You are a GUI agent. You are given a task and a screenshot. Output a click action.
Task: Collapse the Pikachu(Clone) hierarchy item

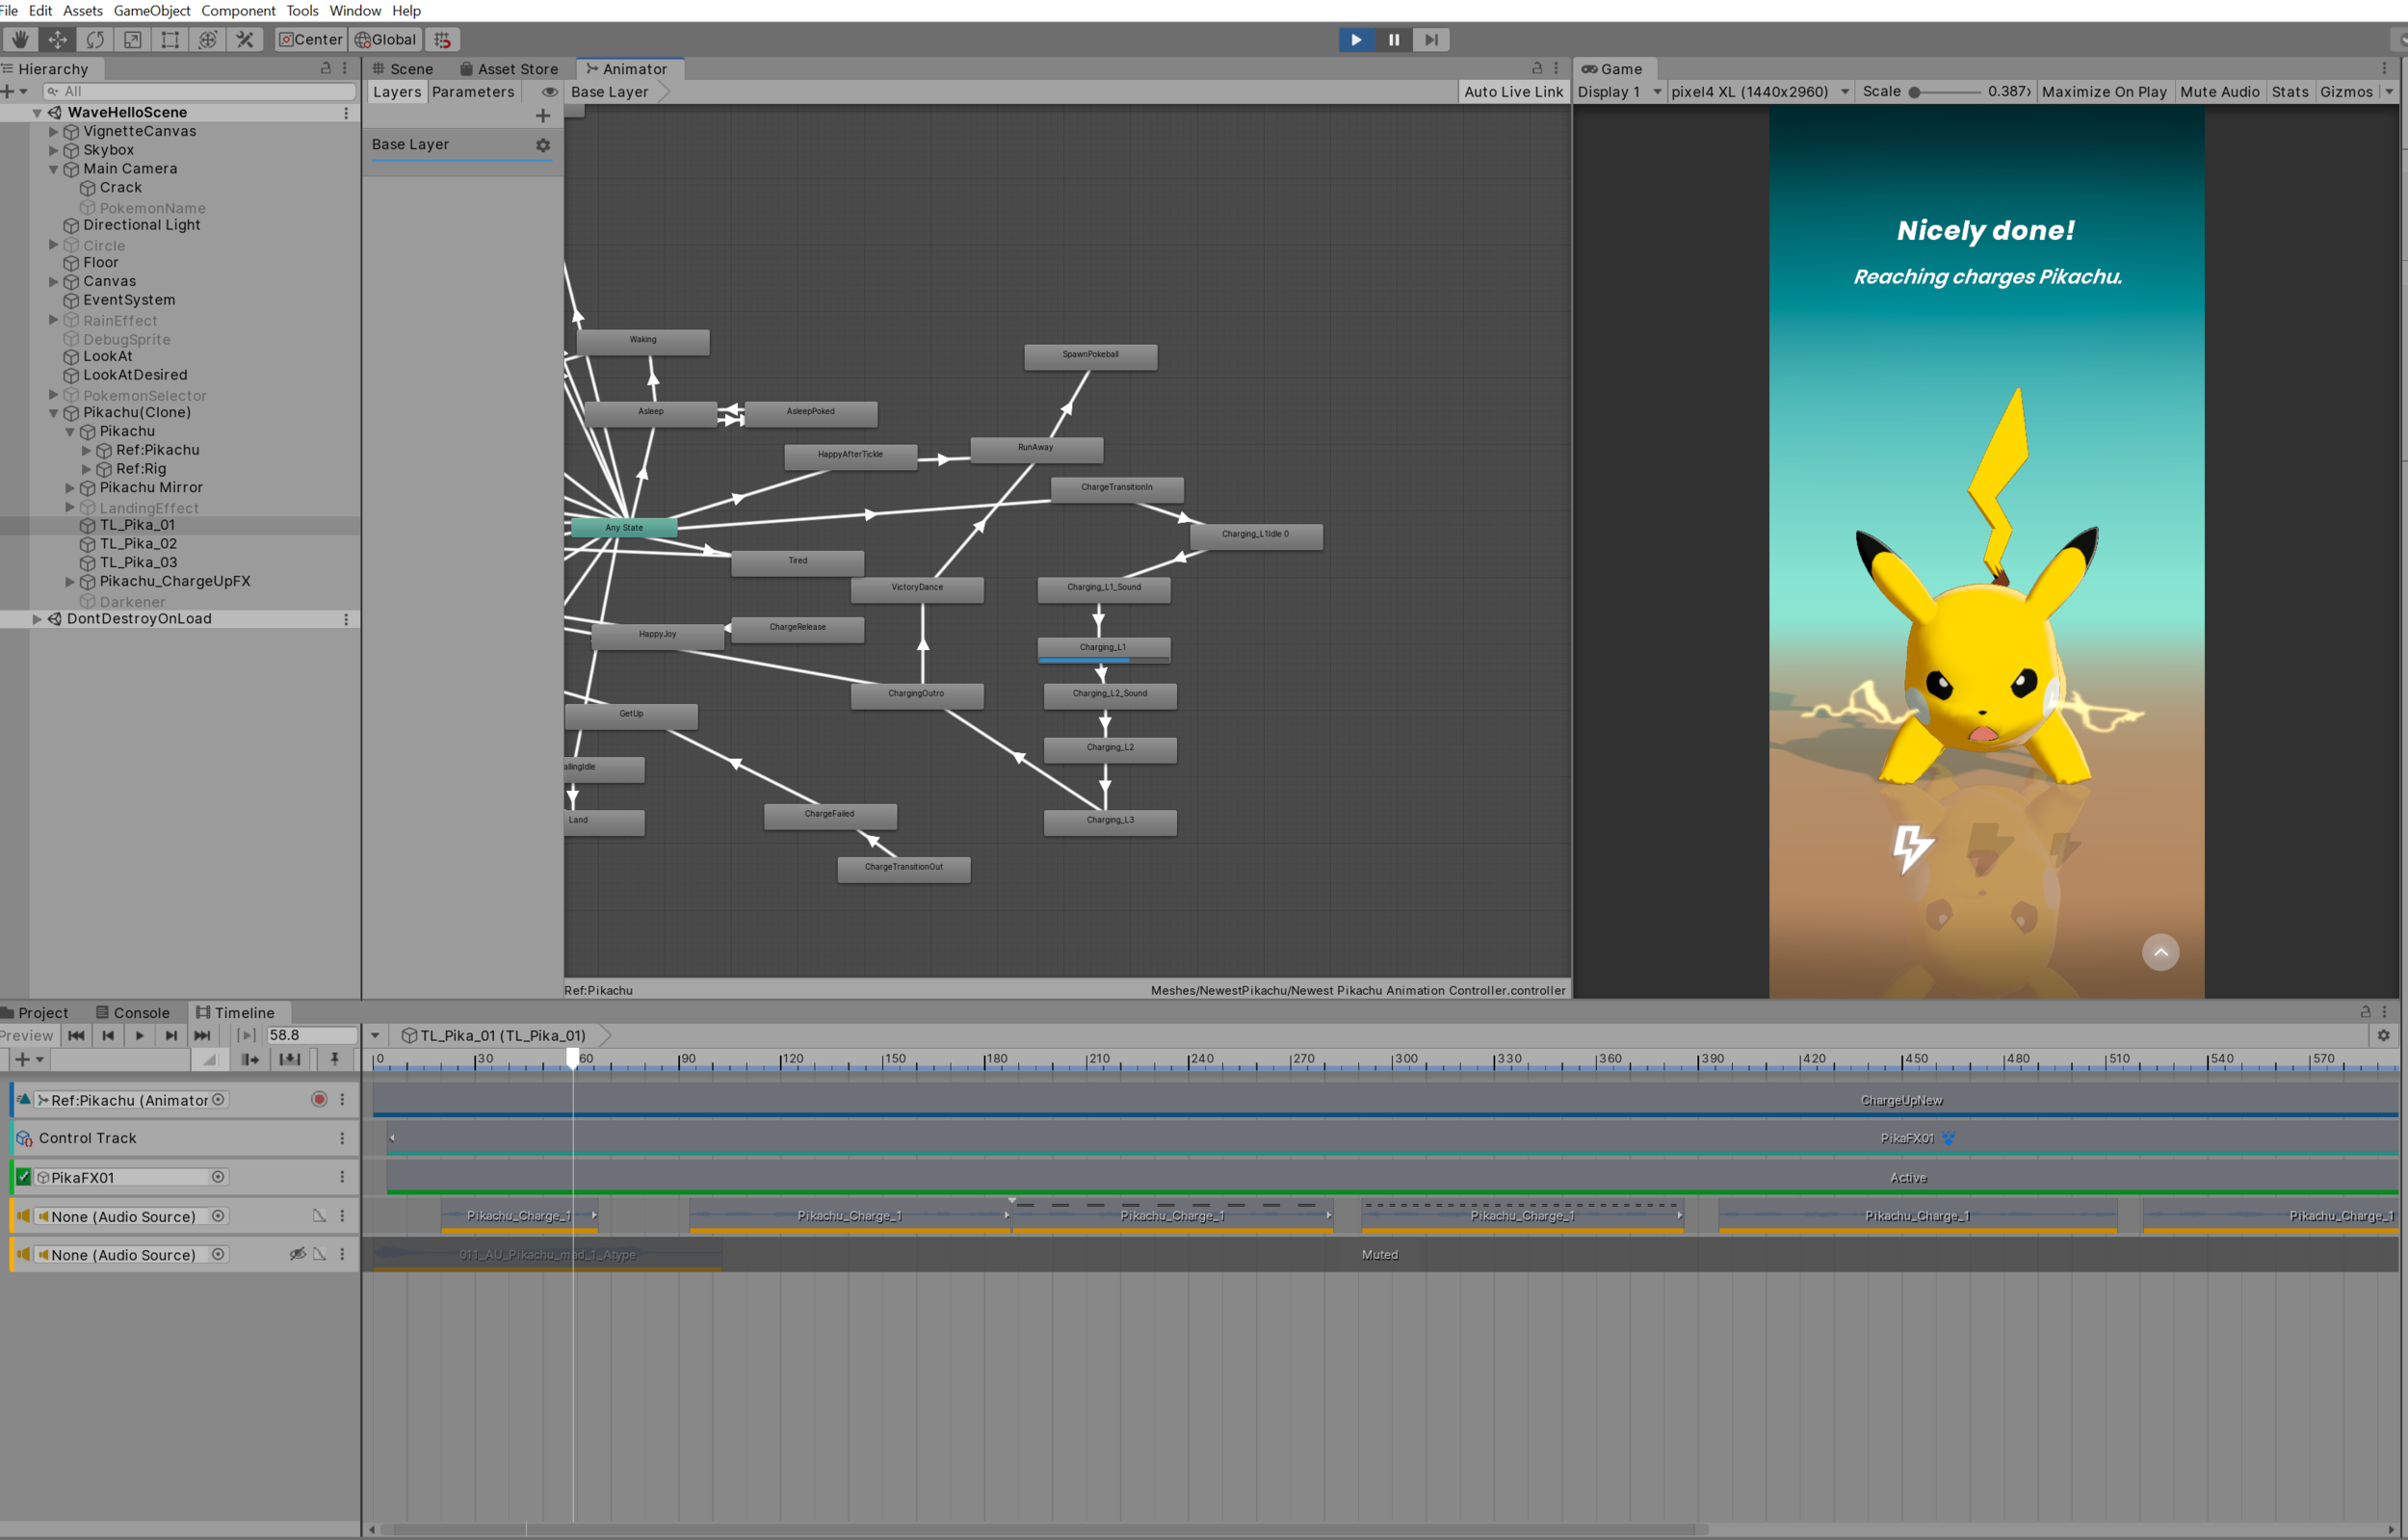pyautogui.click(x=54, y=413)
